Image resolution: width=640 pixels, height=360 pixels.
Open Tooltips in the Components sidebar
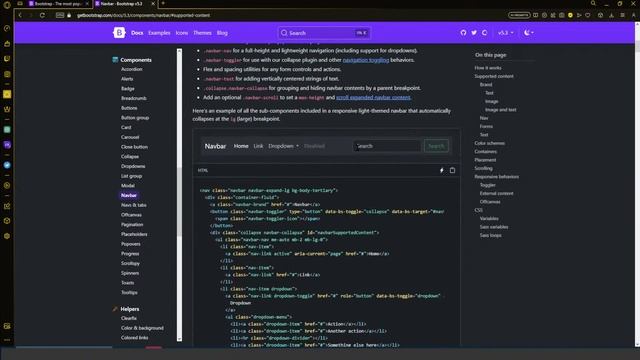click(129, 293)
